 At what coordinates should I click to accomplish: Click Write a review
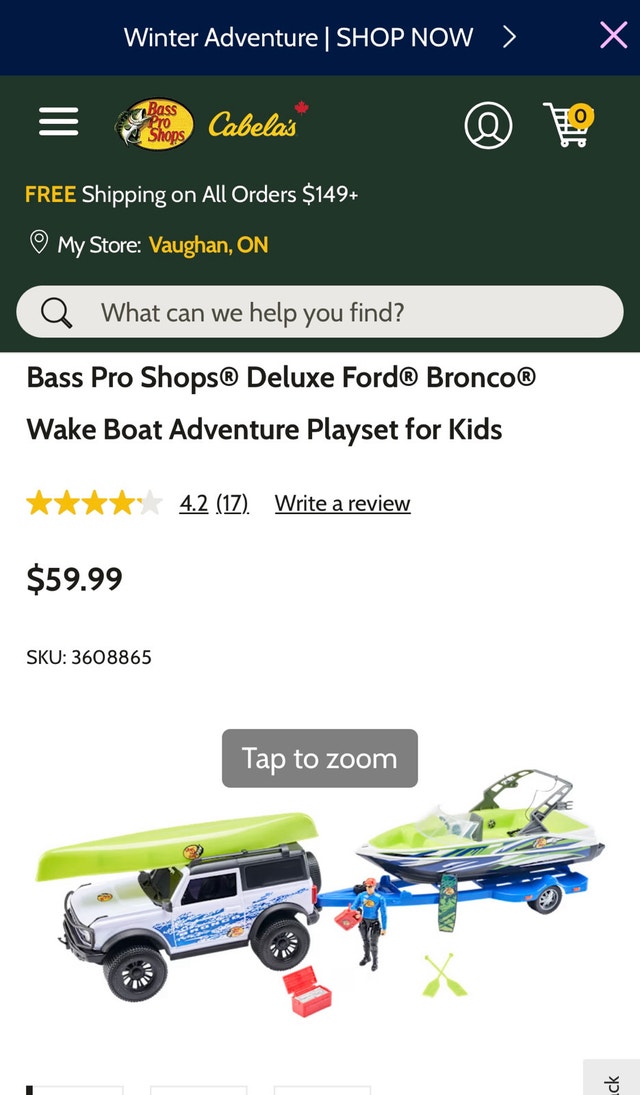[342, 503]
